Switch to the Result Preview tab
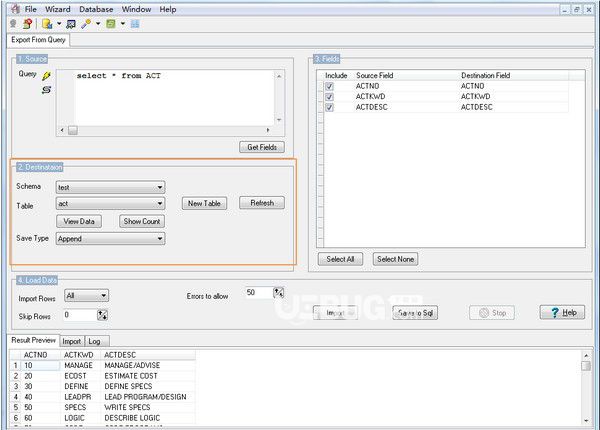 click(33, 340)
